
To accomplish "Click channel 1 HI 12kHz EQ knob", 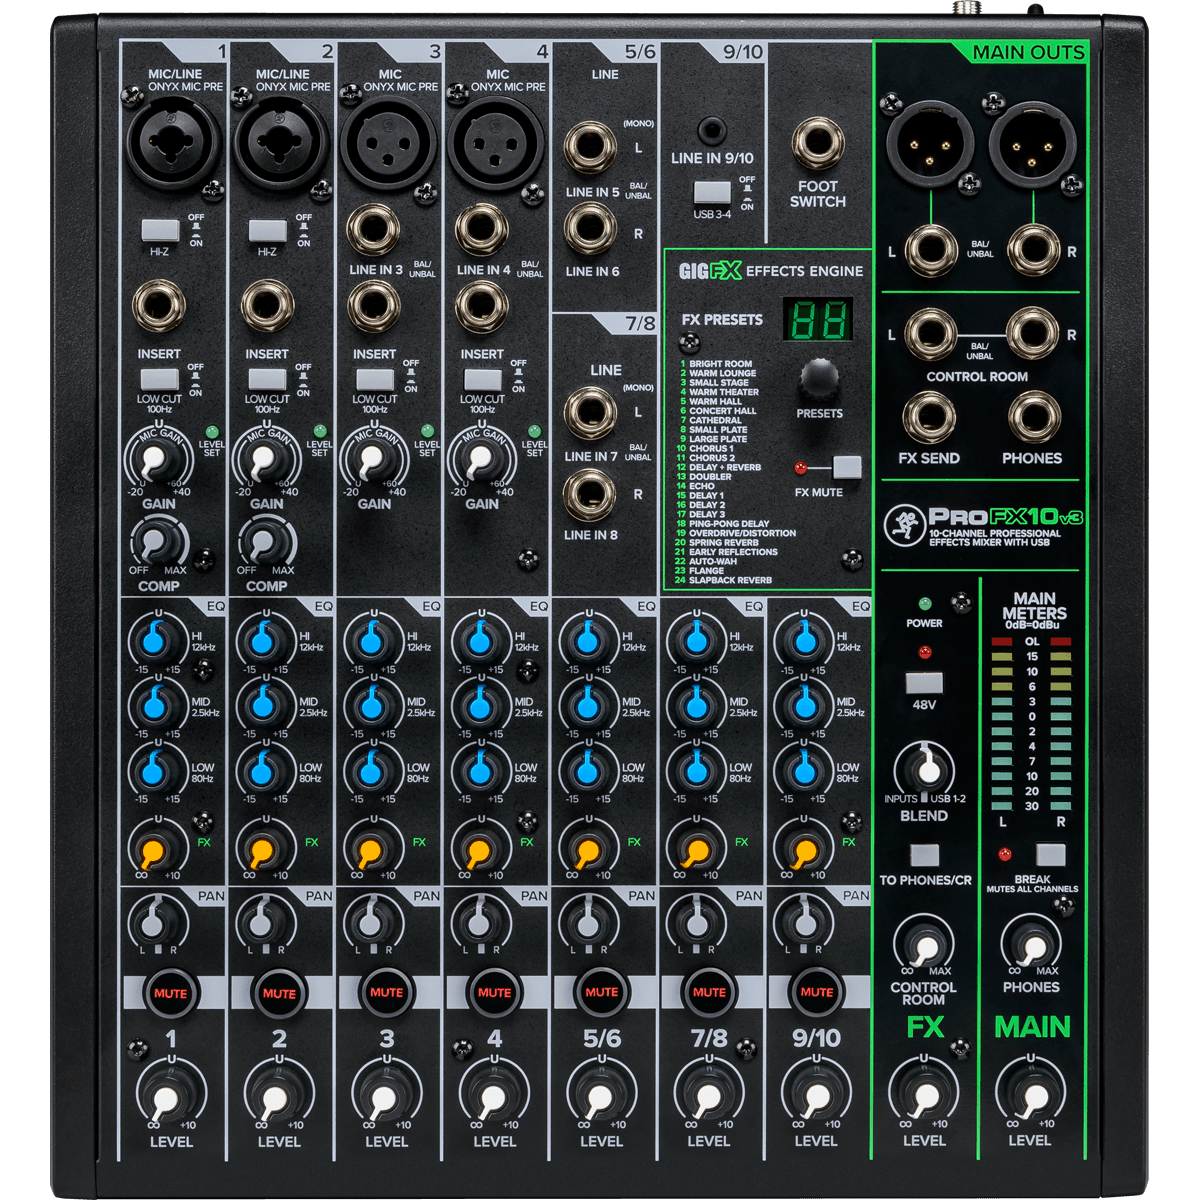I will (x=155, y=640).
